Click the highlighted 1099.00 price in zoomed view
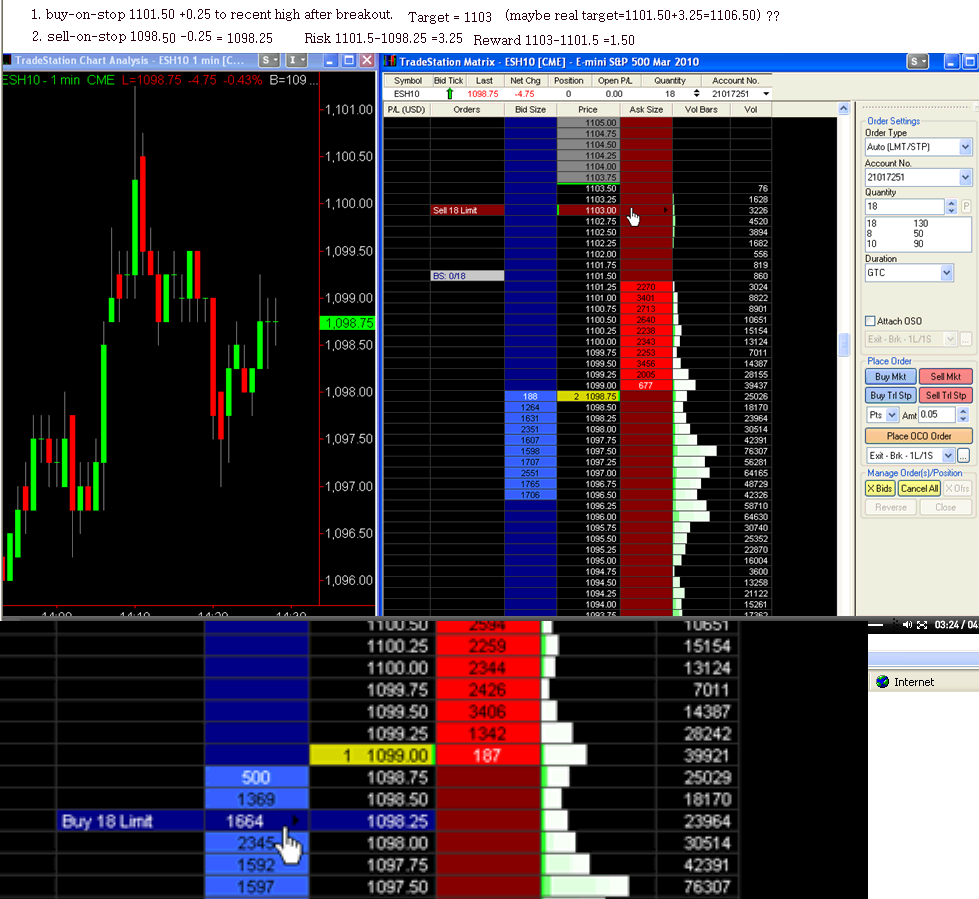 (x=372, y=755)
